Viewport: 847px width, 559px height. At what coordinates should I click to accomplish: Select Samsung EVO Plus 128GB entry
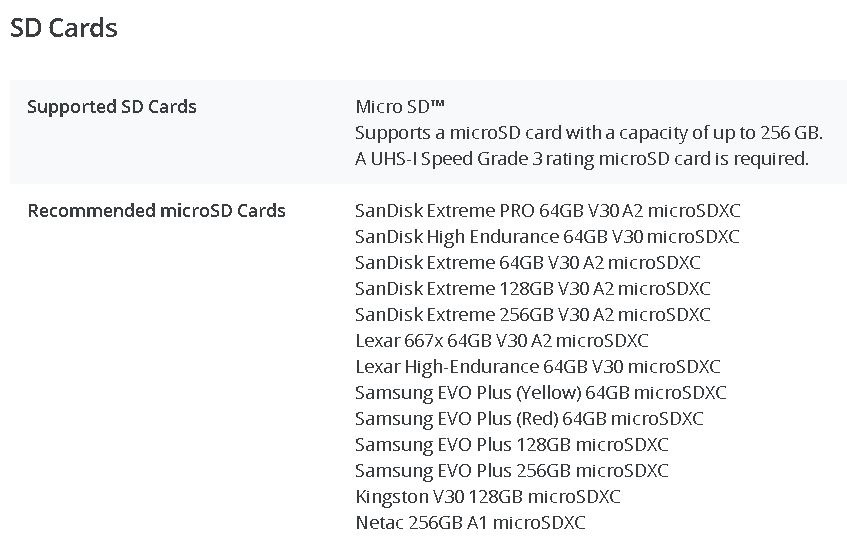tap(512, 444)
